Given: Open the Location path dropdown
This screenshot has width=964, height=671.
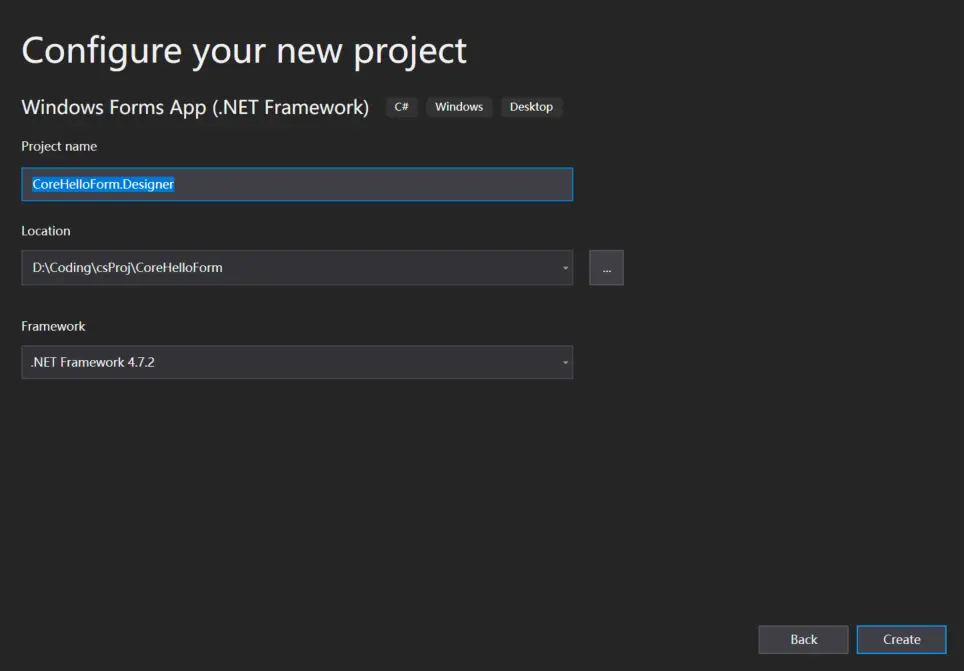Looking at the screenshot, I should [297, 268].
